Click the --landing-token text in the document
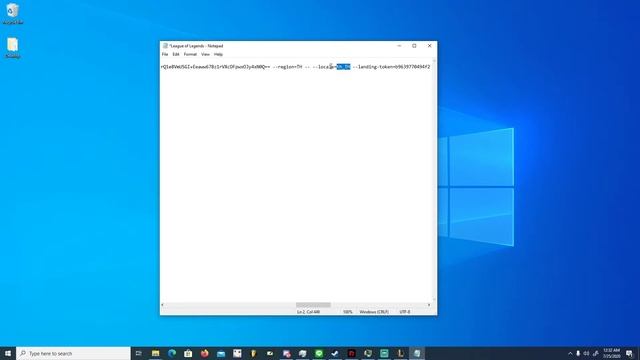This screenshot has height=360, width=640. pyautogui.click(x=372, y=67)
